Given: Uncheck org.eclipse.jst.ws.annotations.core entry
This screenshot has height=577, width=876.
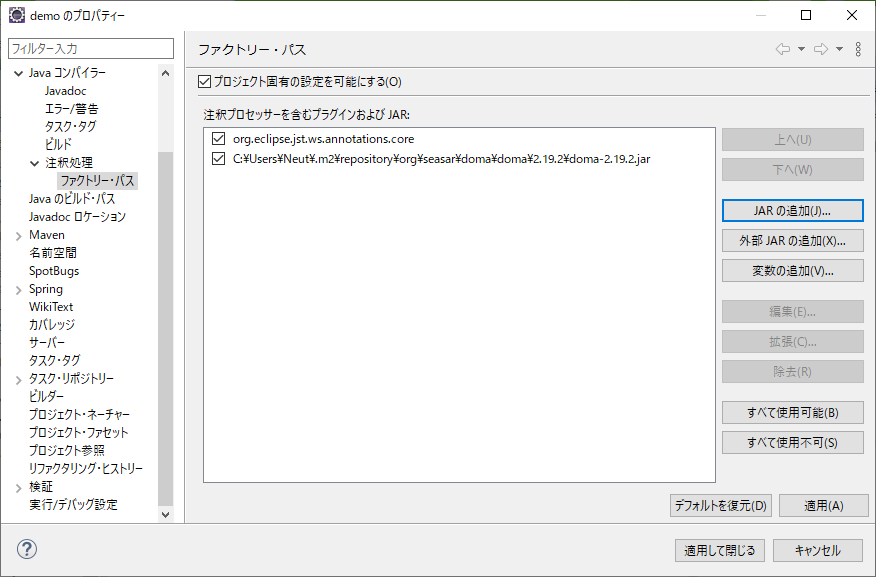Looking at the screenshot, I should tap(218, 139).
